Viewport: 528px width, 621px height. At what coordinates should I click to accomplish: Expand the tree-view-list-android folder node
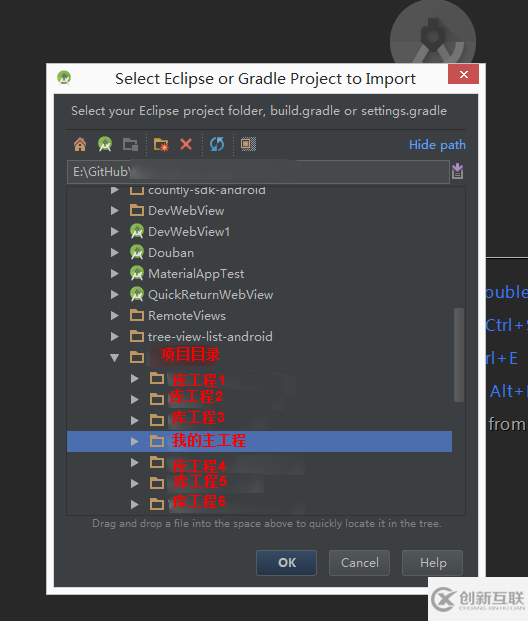[x=115, y=337]
